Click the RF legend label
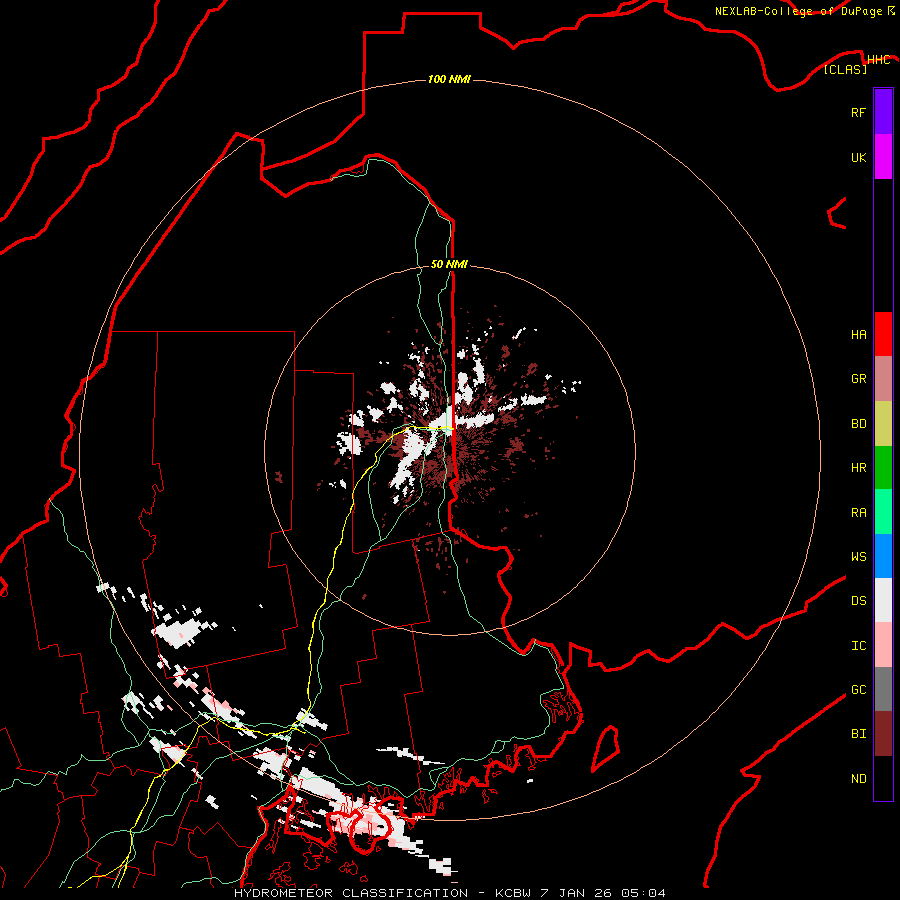The image size is (900, 900). (858, 112)
